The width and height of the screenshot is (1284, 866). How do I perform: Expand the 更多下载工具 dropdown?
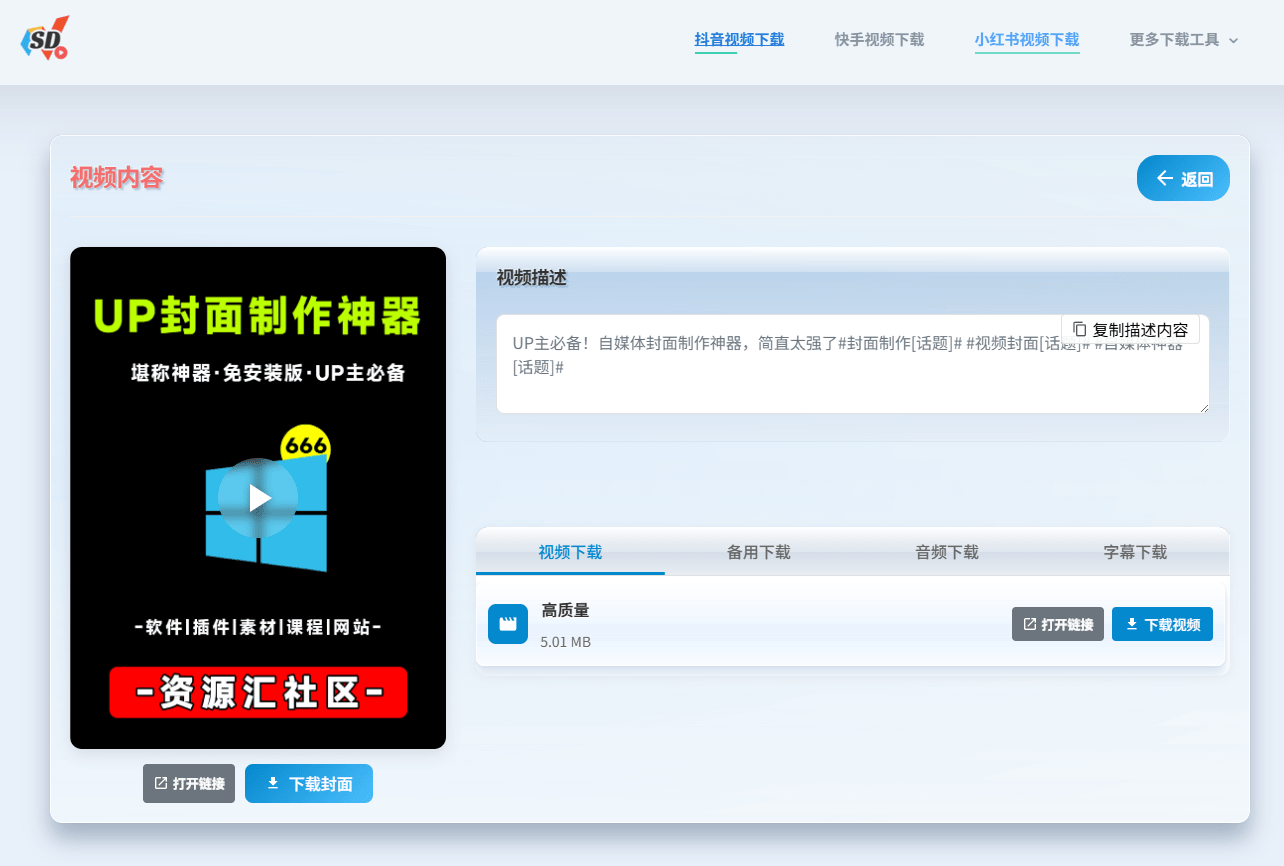pos(1176,40)
